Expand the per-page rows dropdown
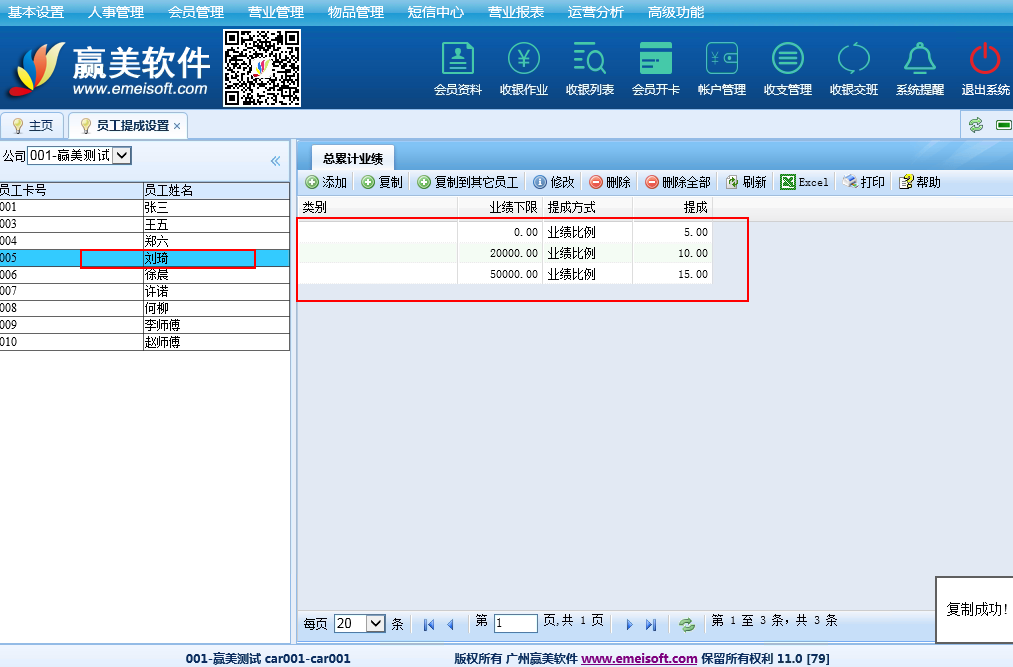 click(x=360, y=623)
